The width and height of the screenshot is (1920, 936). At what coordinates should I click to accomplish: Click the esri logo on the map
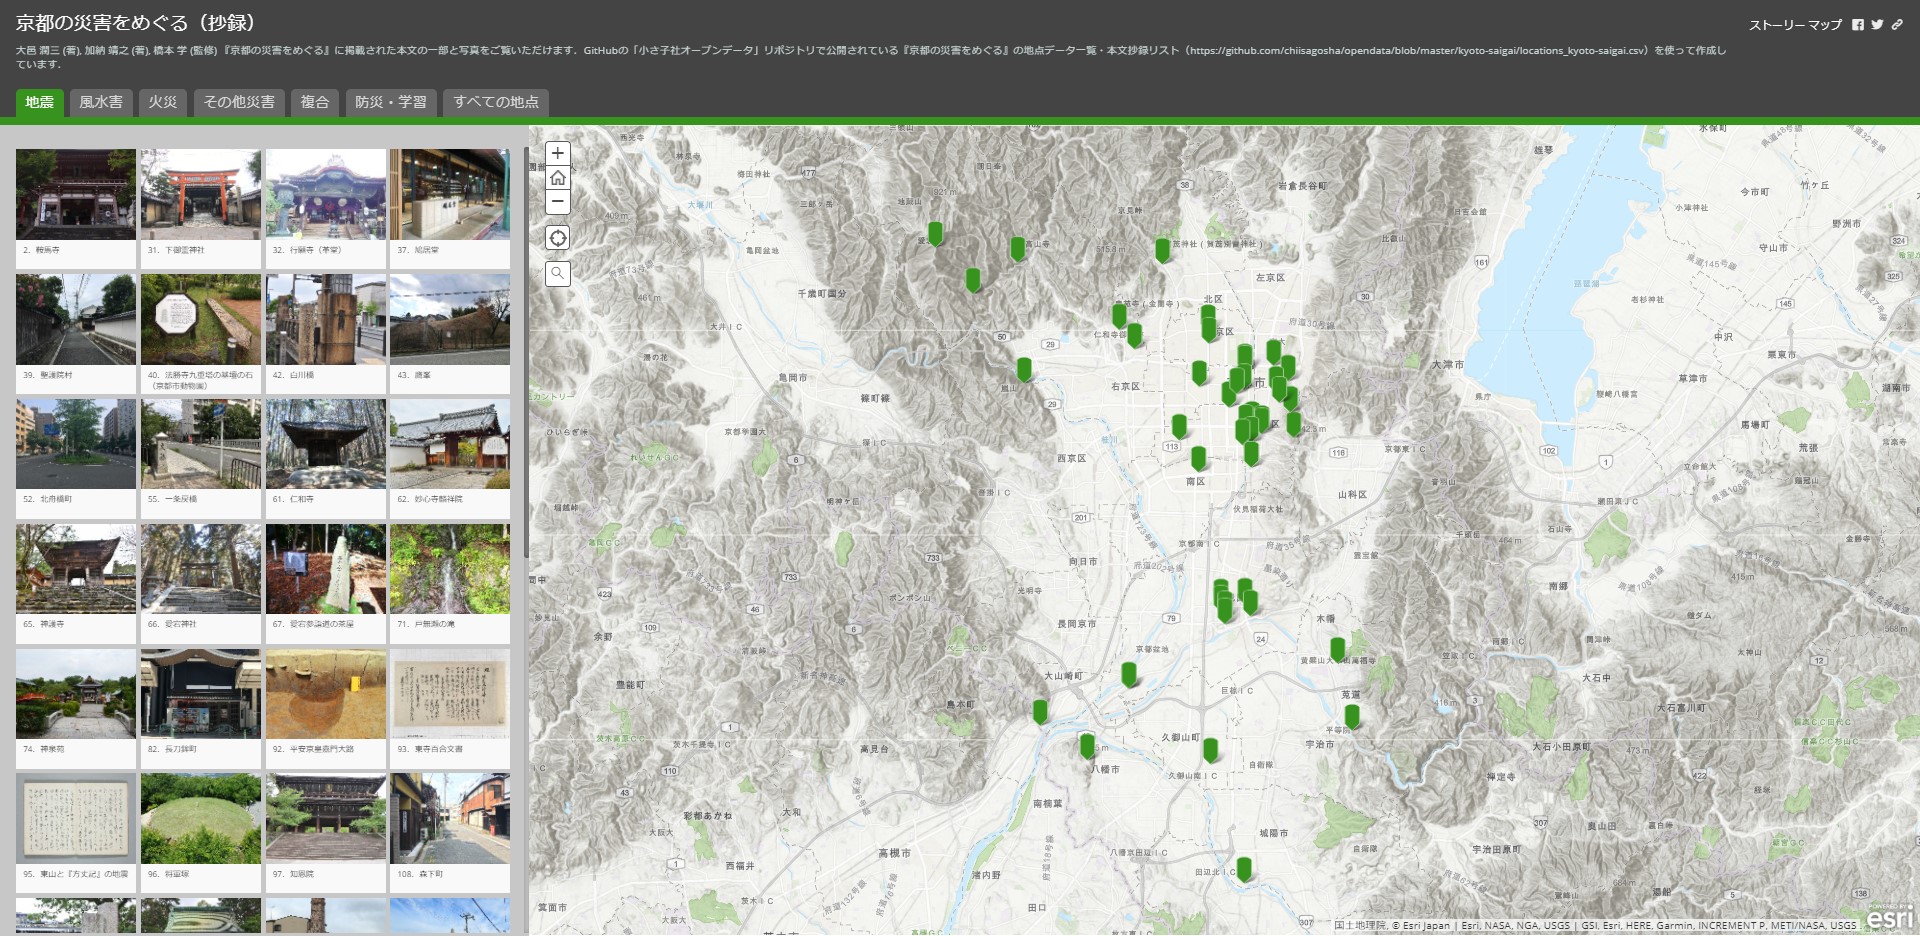(1889, 918)
